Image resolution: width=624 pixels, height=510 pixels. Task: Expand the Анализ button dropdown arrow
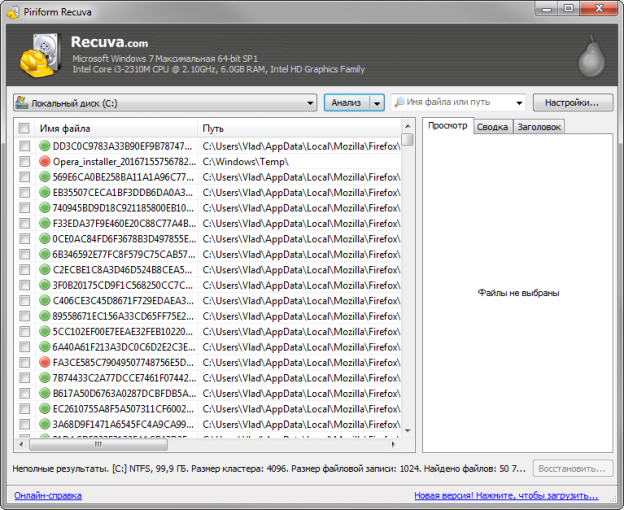pos(376,103)
